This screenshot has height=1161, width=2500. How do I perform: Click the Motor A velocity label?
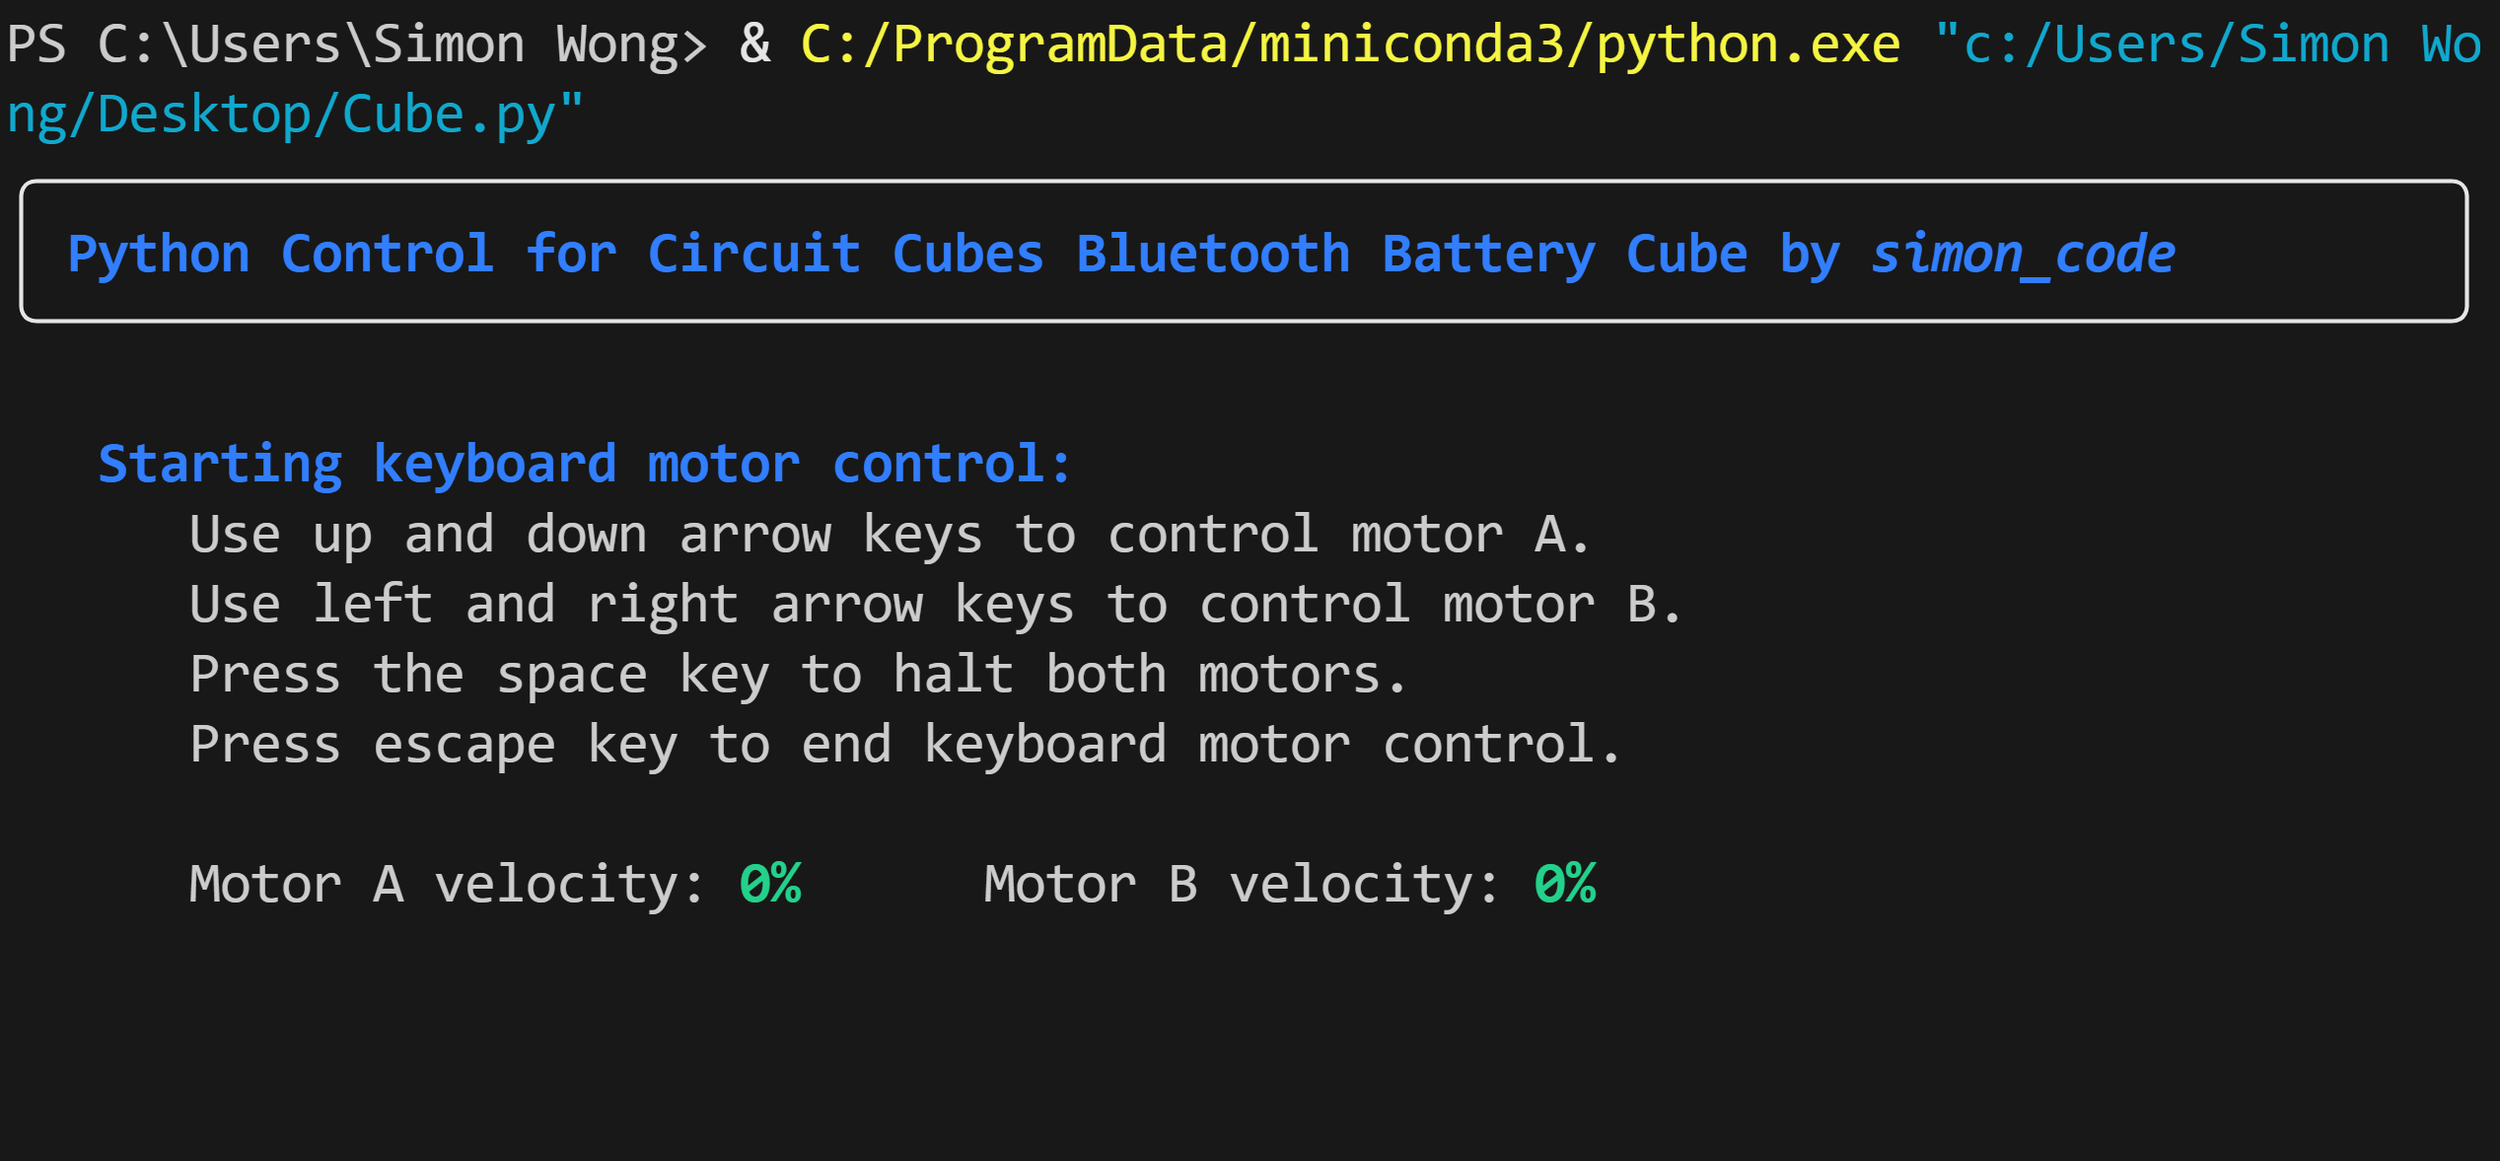click(447, 885)
